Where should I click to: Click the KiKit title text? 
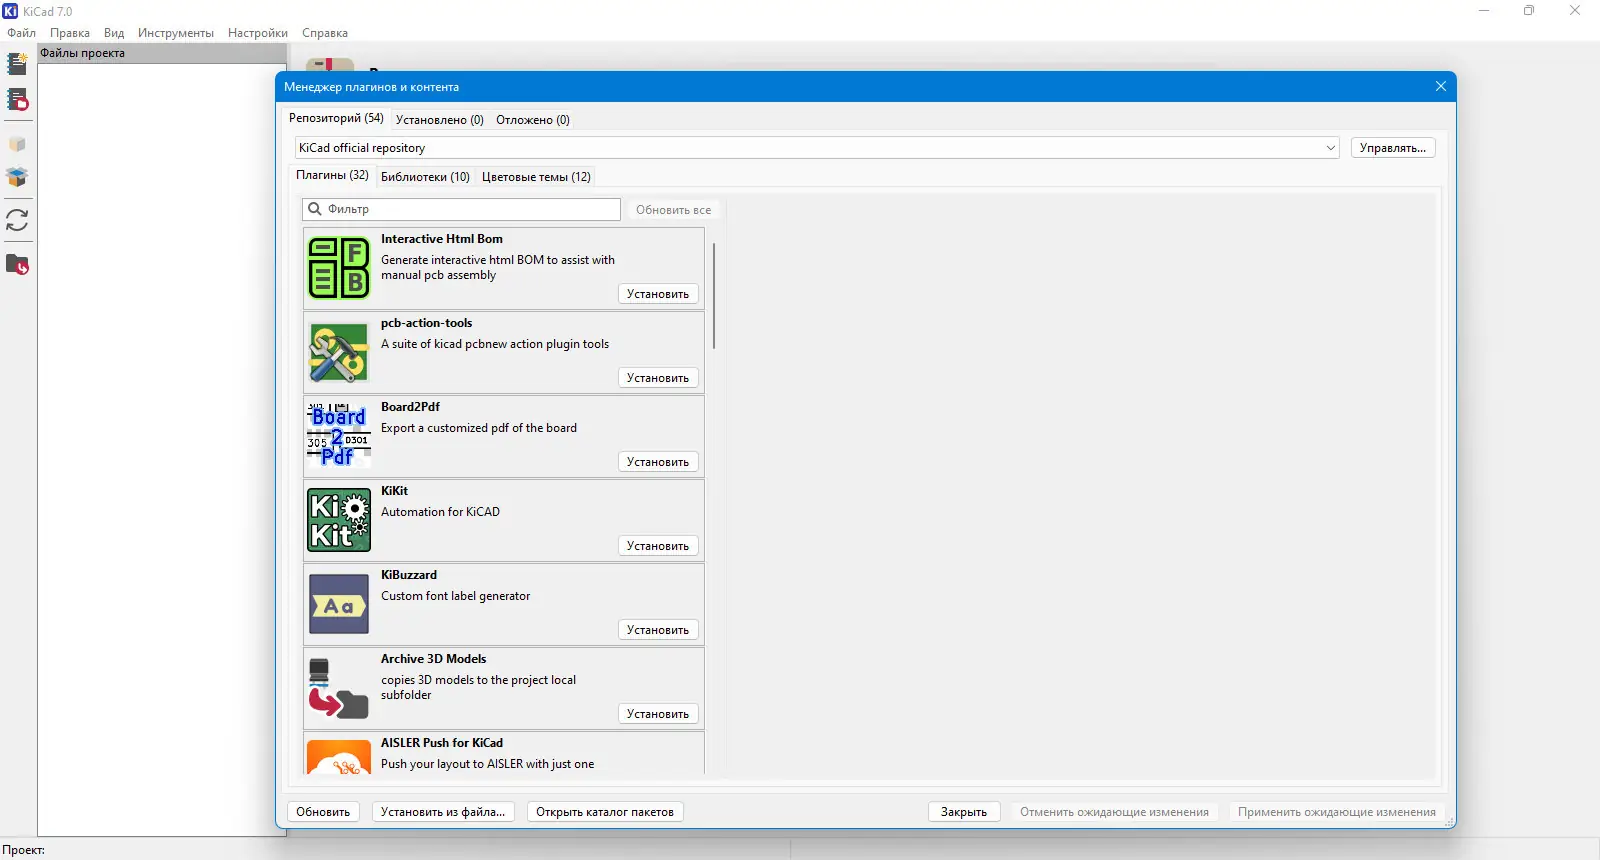[x=394, y=491]
